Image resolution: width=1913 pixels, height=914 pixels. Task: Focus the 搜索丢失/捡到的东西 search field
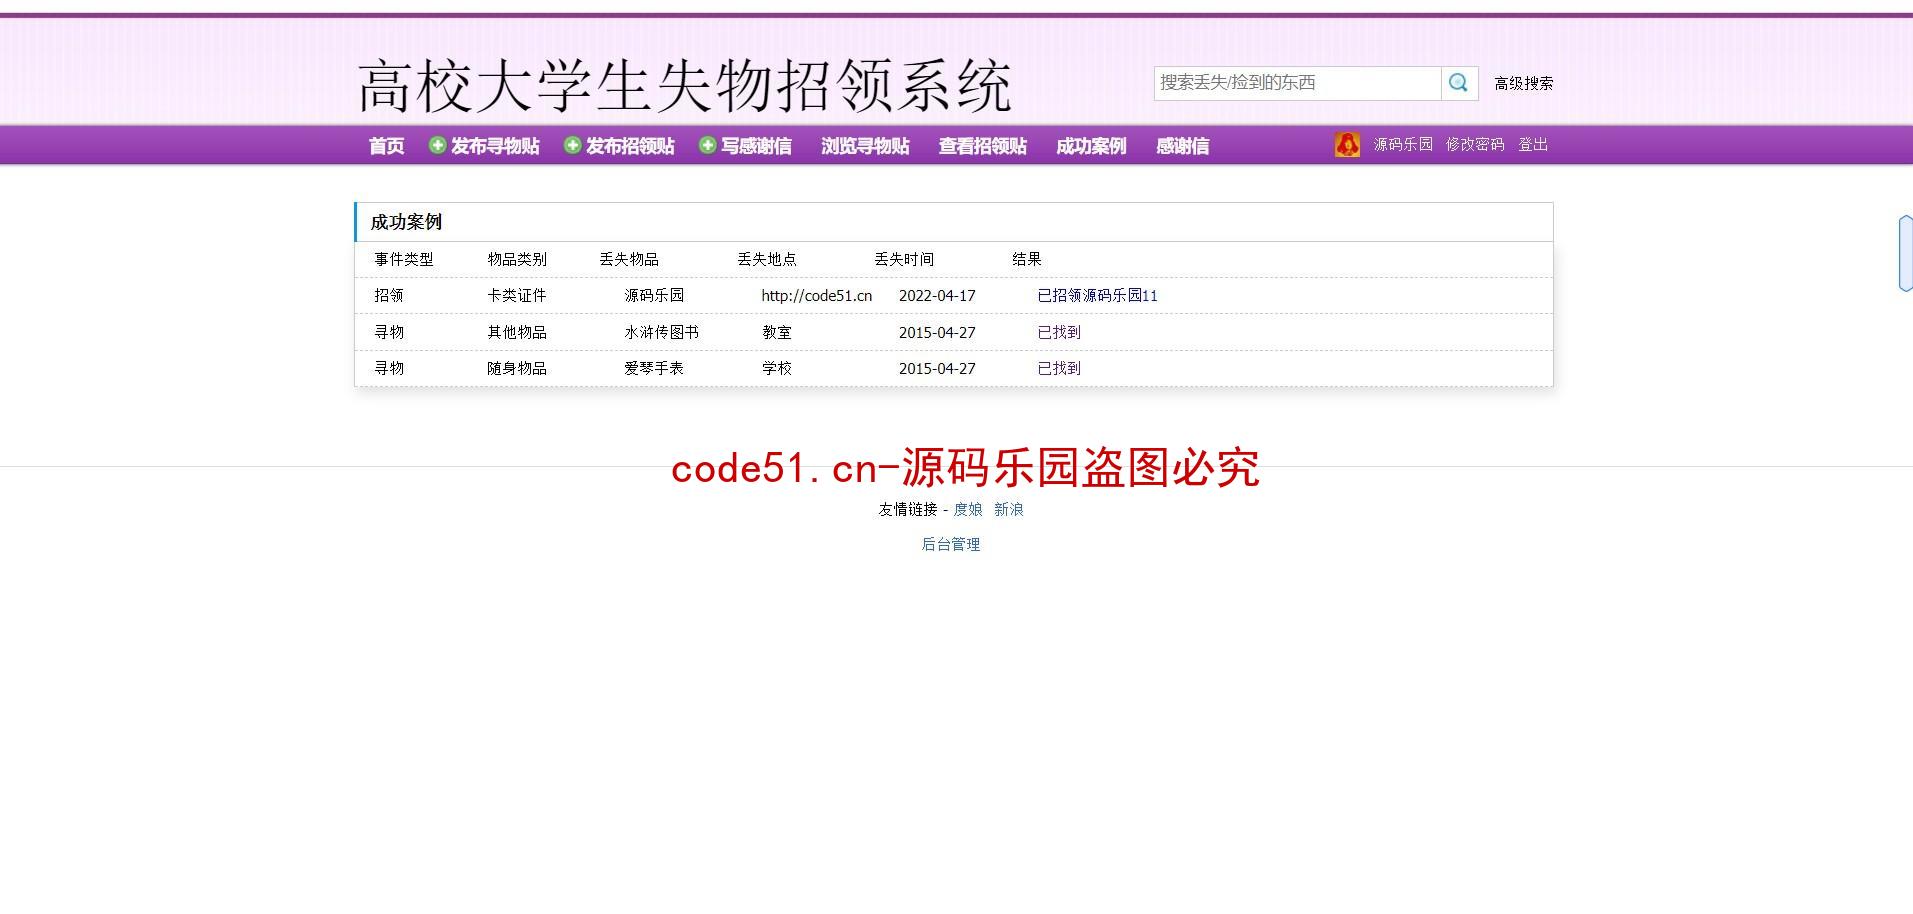(x=1297, y=83)
